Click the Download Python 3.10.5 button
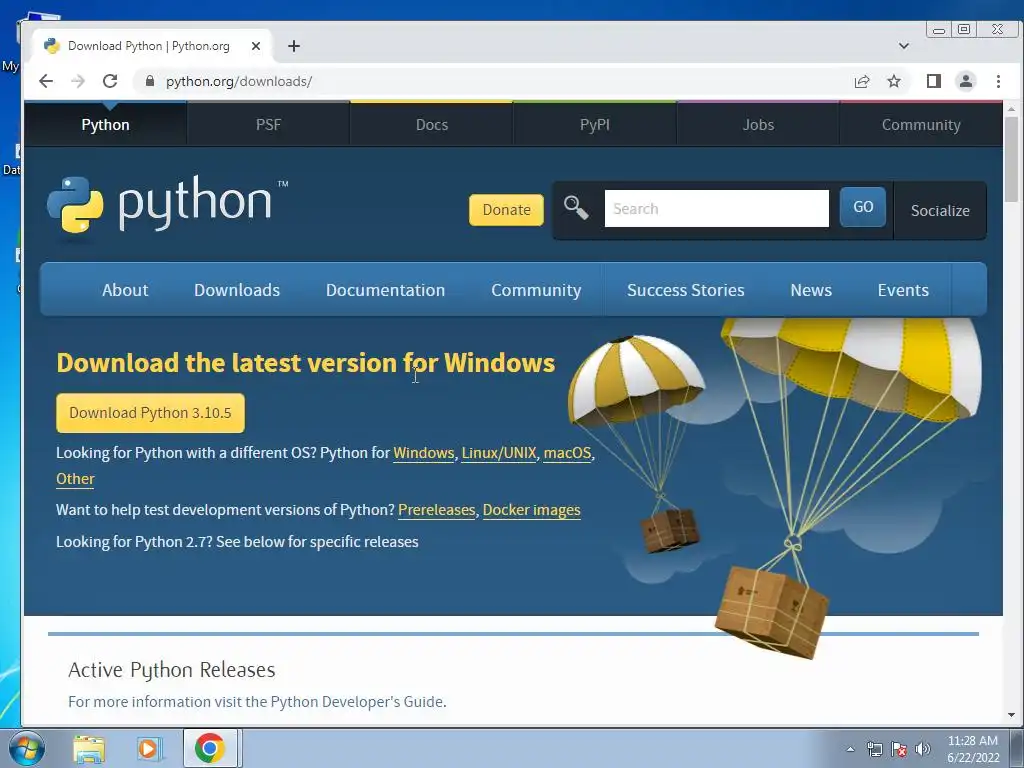 click(x=150, y=413)
